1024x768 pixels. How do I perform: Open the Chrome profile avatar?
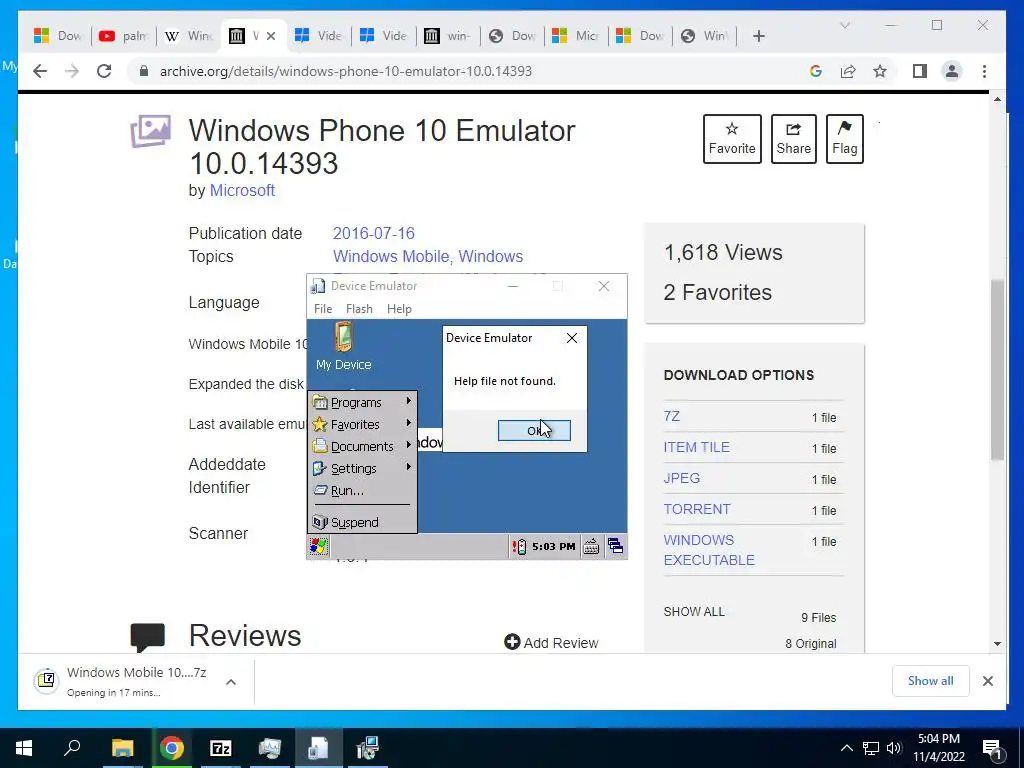(x=952, y=71)
